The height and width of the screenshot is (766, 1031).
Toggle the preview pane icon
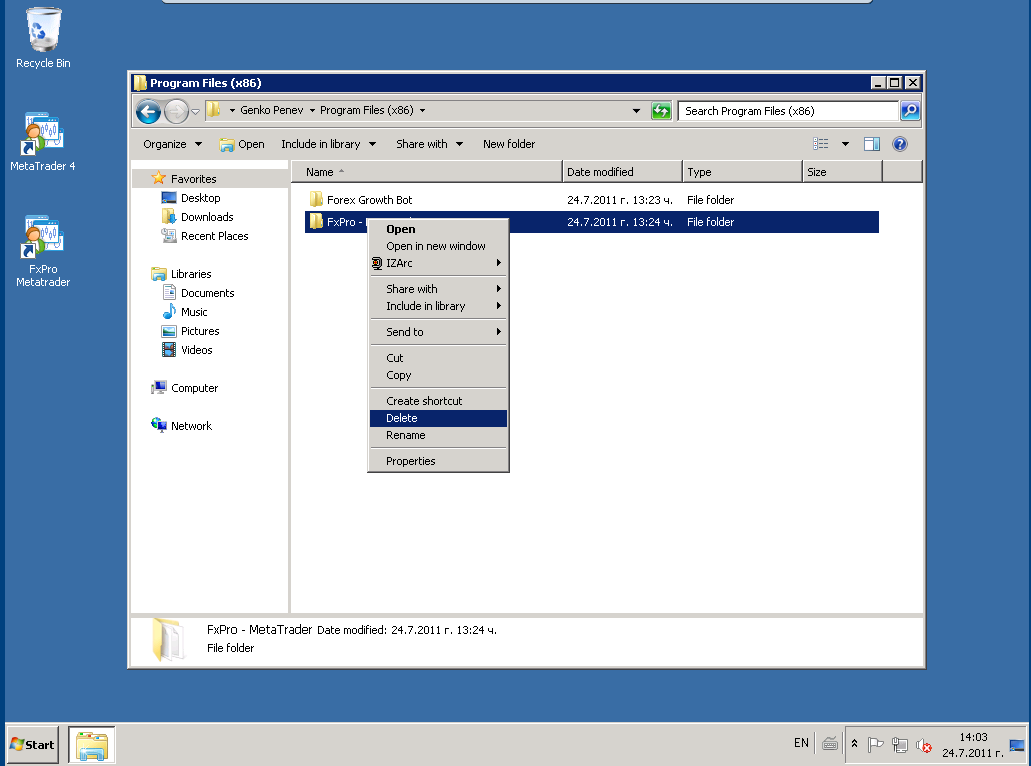(x=872, y=144)
